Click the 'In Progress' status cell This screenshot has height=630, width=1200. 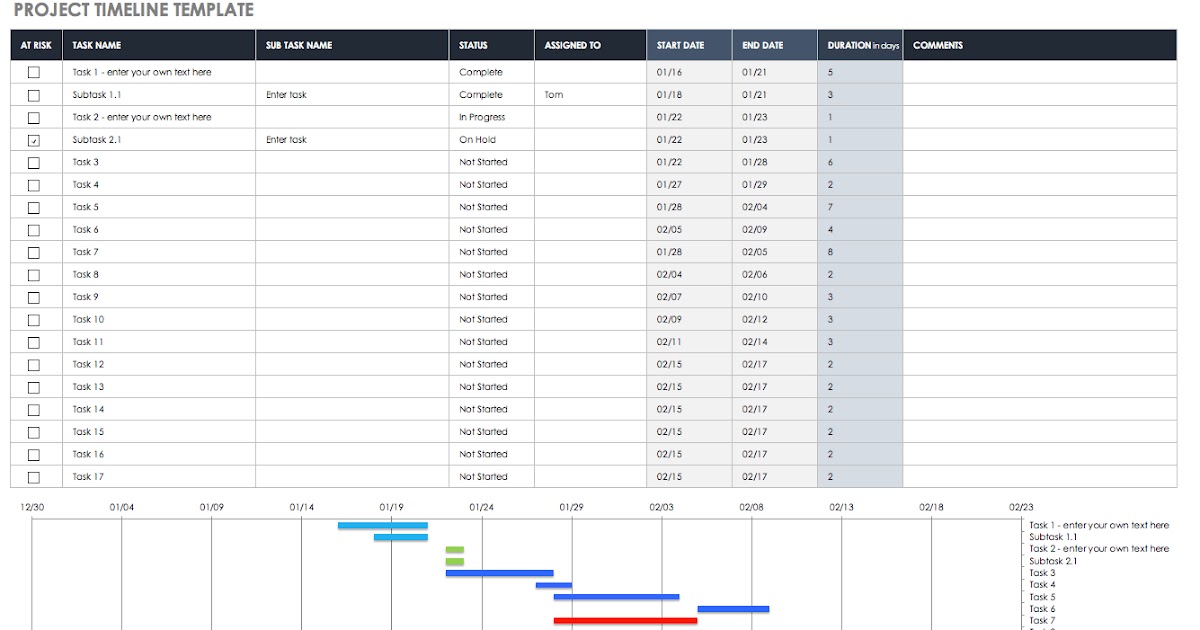coord(492,117)
